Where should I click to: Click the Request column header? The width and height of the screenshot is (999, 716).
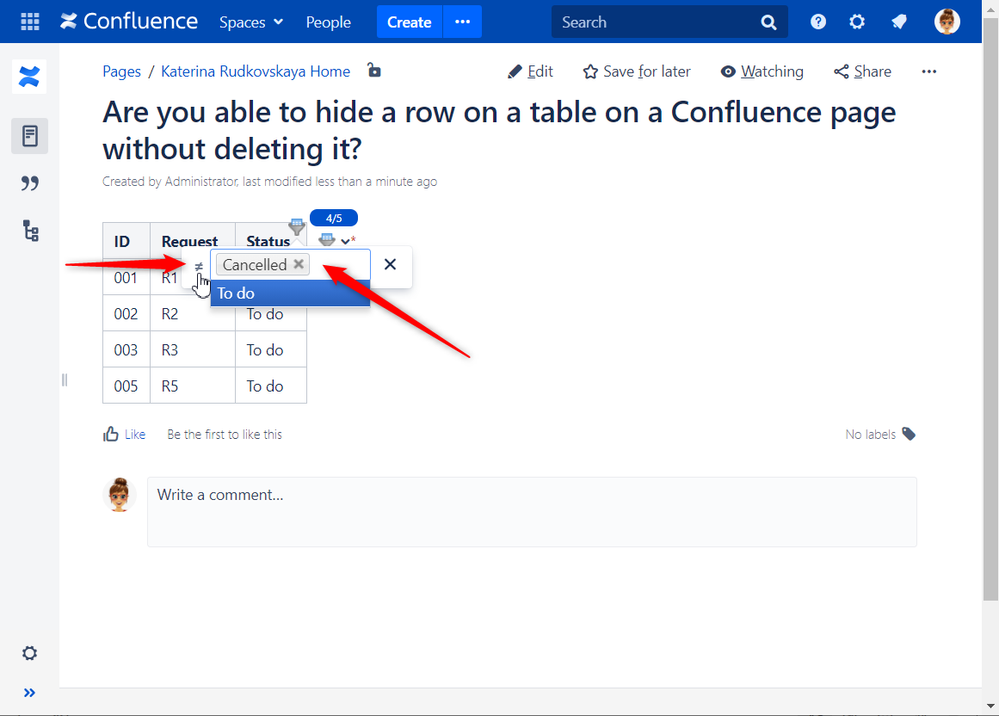click(192, 241)
